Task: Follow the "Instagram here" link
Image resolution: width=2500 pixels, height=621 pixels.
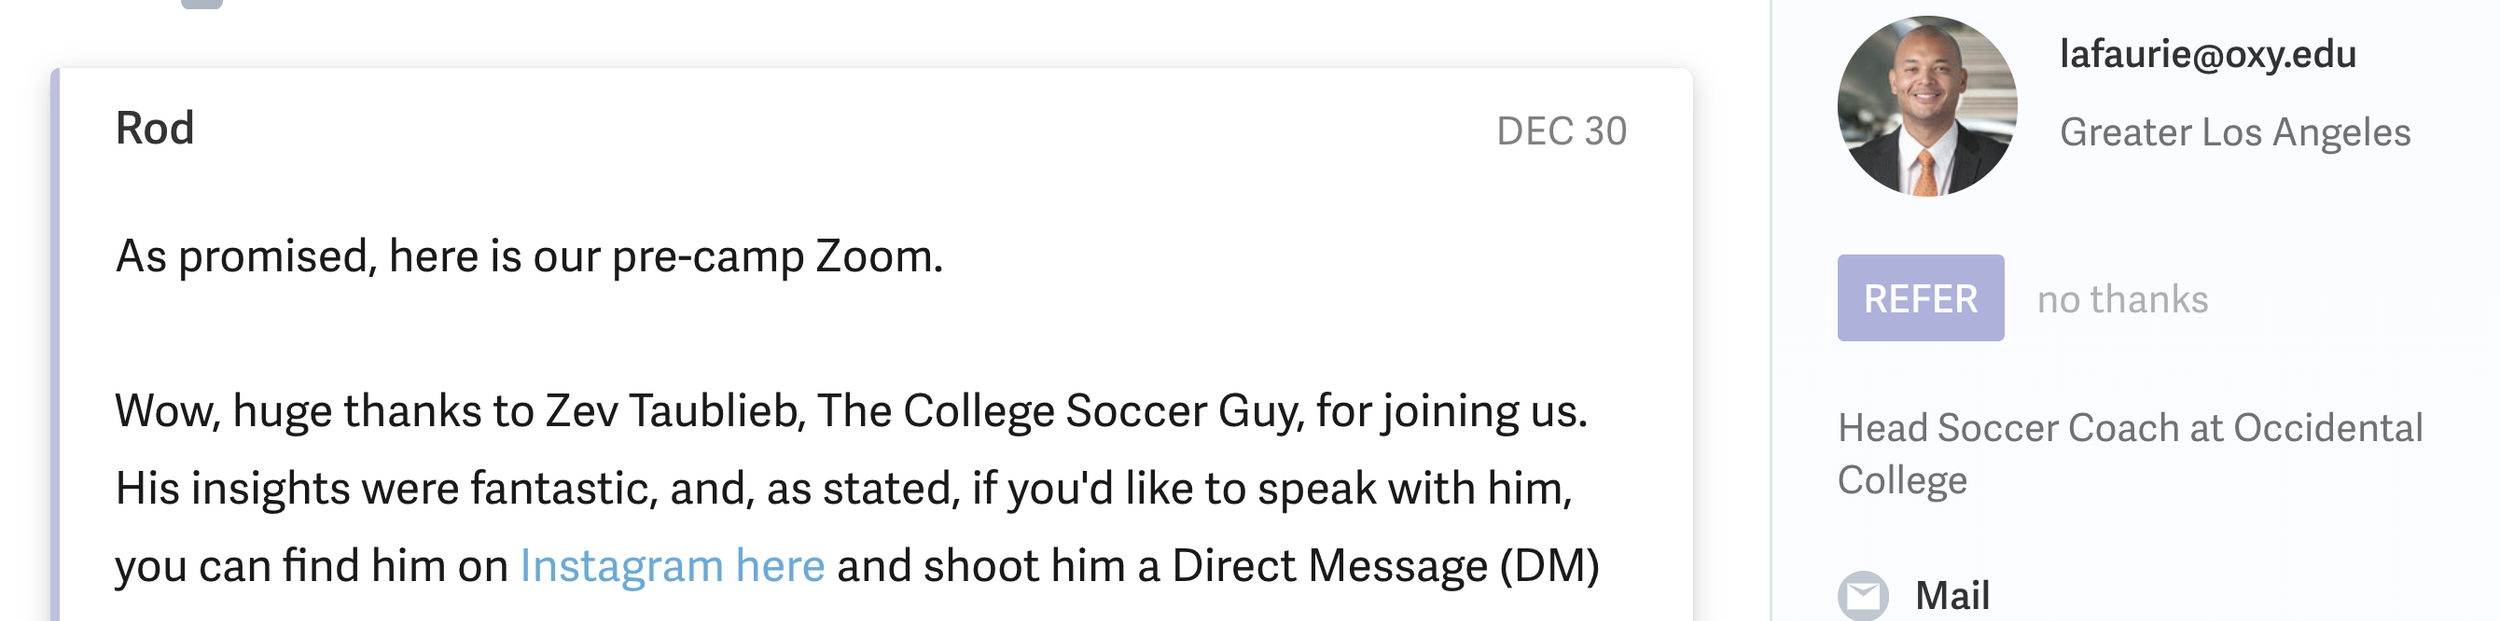Action: coord(672,566)
